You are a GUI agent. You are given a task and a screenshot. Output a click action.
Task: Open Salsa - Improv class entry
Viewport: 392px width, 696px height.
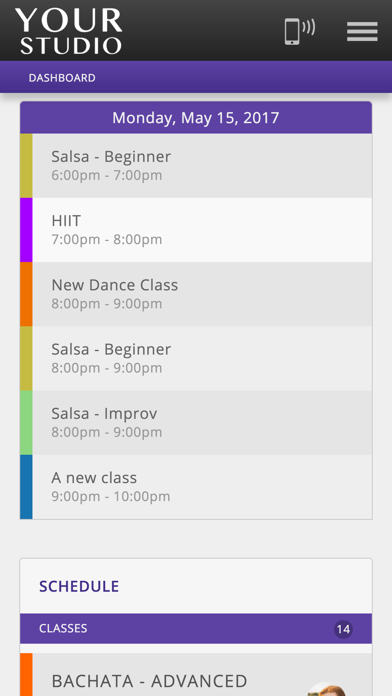point(196,423)
